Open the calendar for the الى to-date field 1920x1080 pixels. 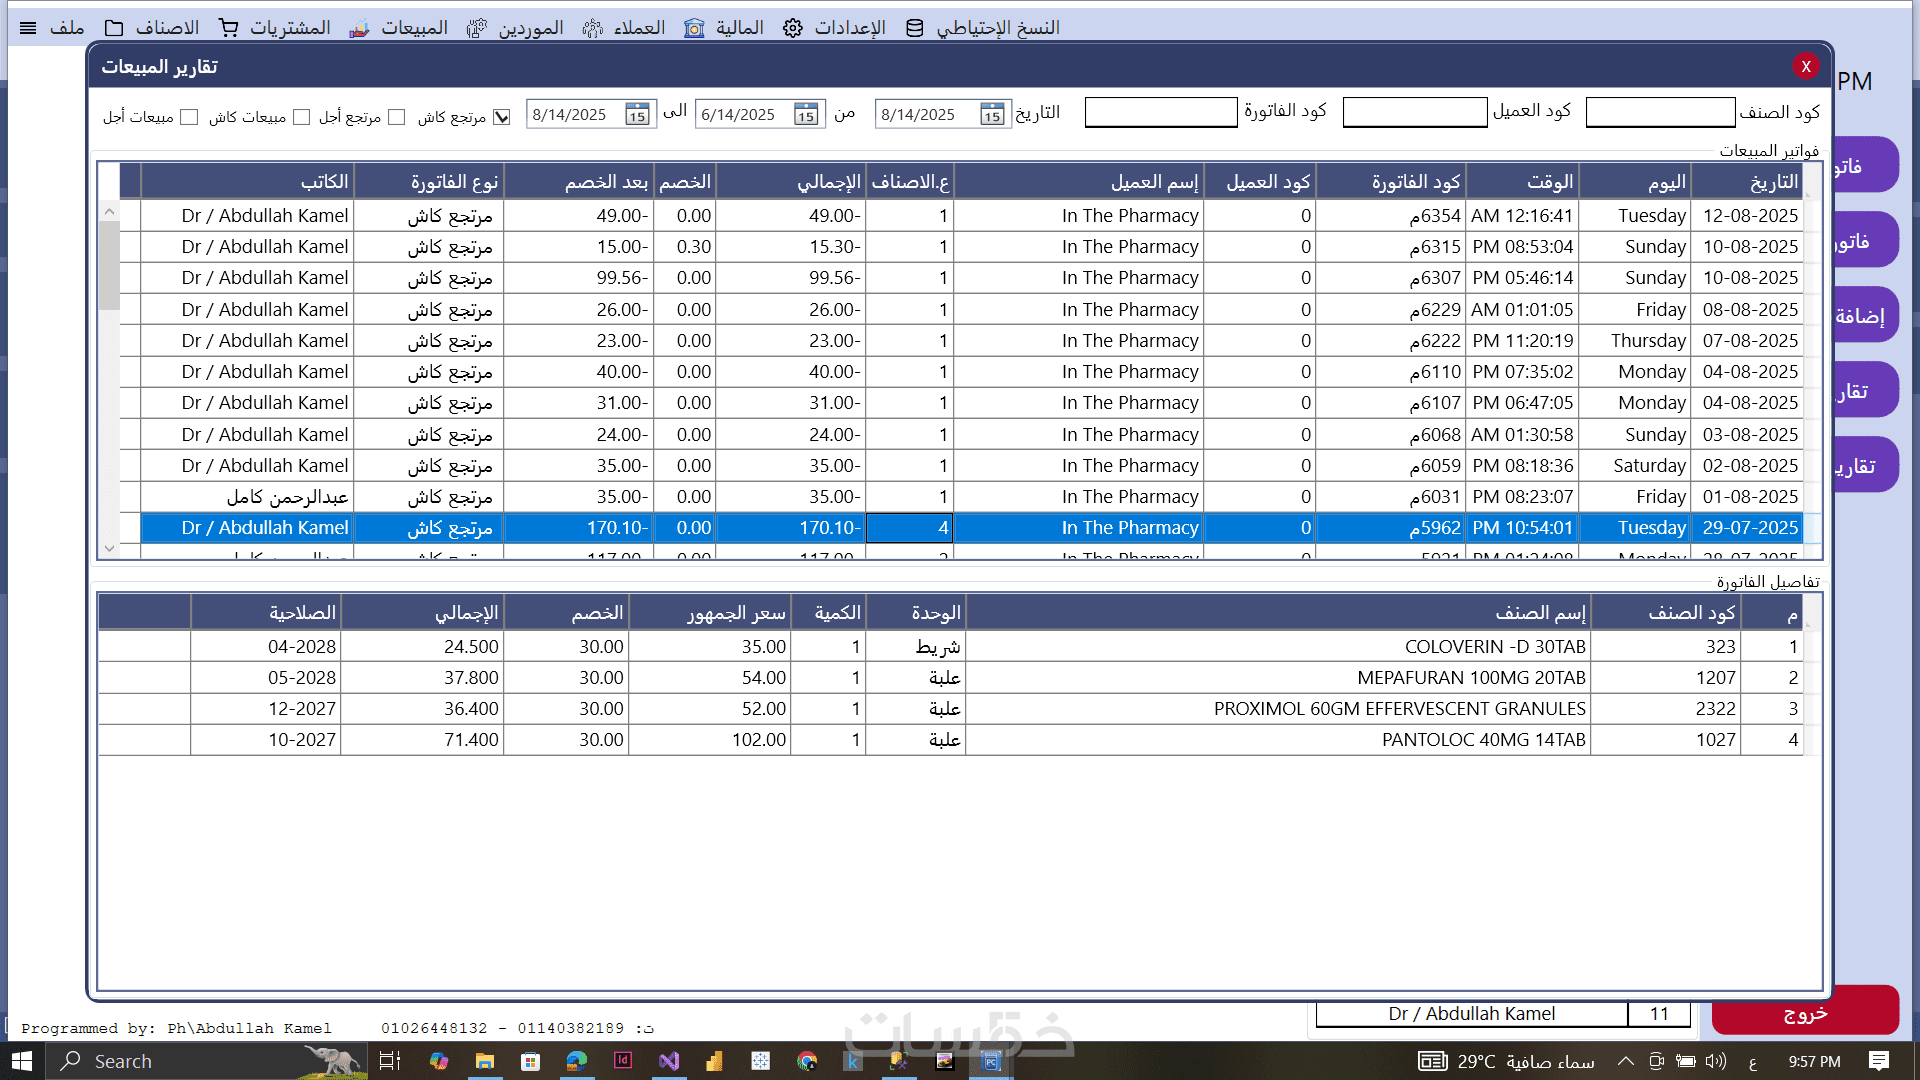pos(637,115)
